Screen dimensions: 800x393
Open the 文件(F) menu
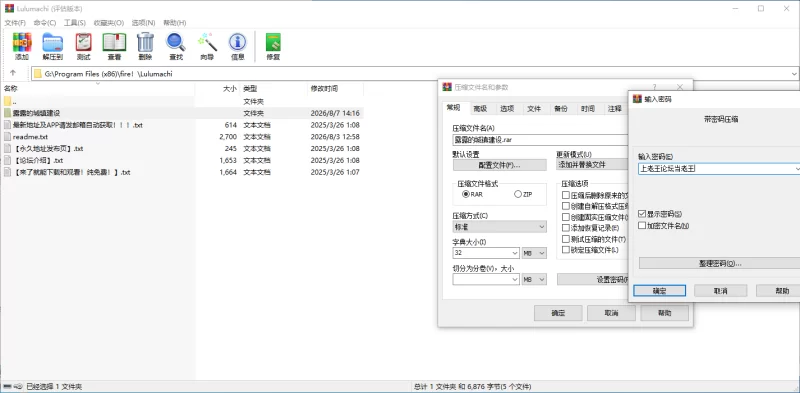(15, 23)
